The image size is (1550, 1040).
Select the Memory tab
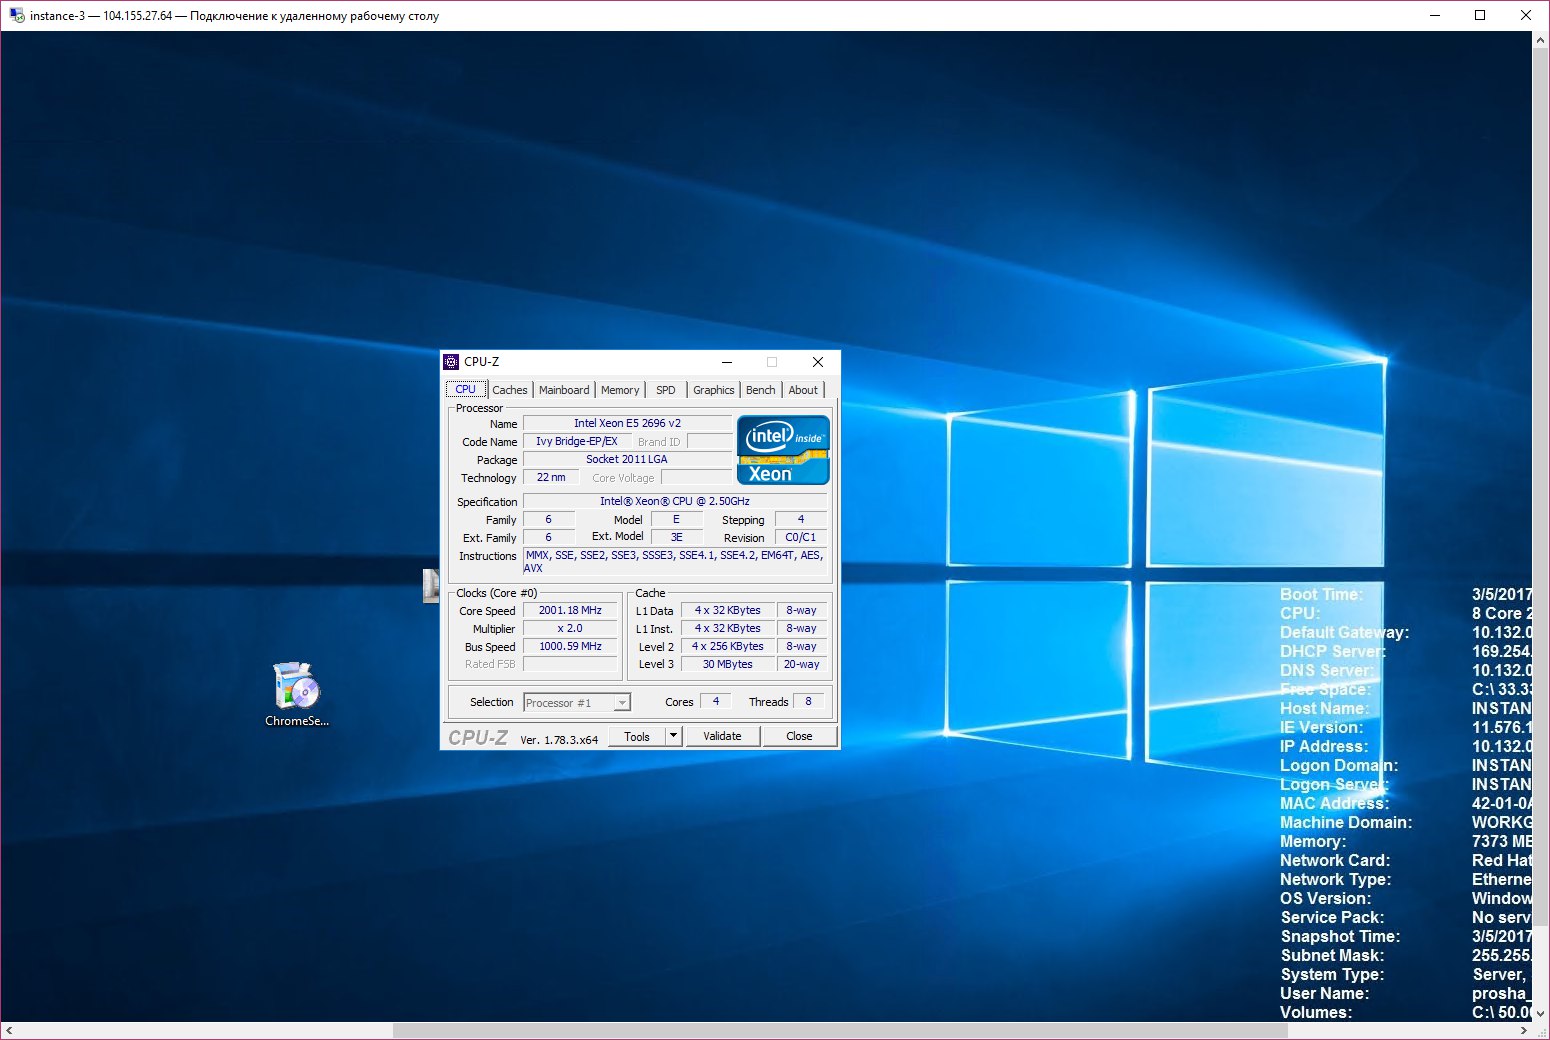(x=620, y=390)
